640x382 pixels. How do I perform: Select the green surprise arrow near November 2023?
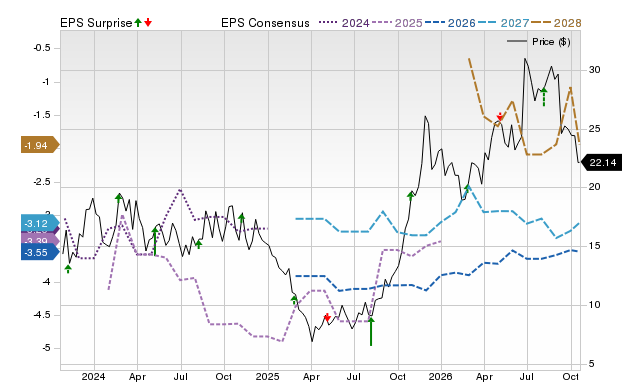(x=68, y=269)
